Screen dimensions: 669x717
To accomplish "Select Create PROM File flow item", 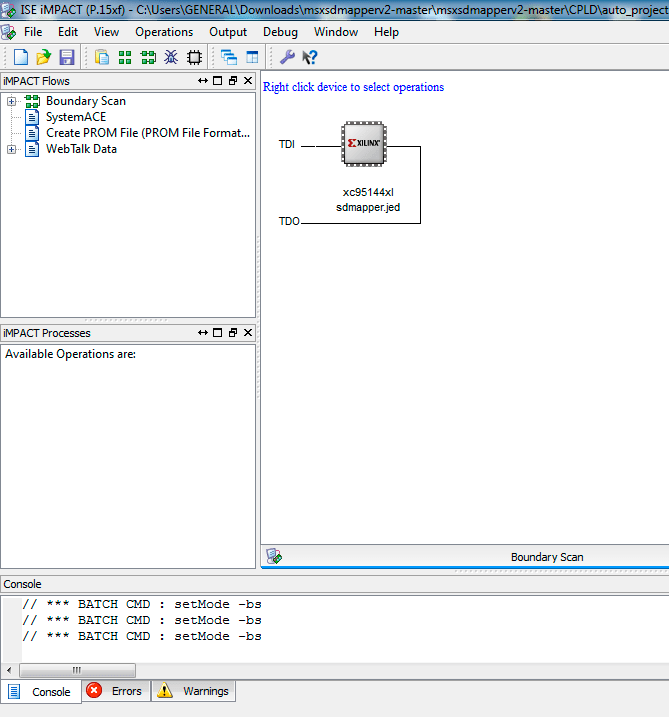I will coord(147,133).
